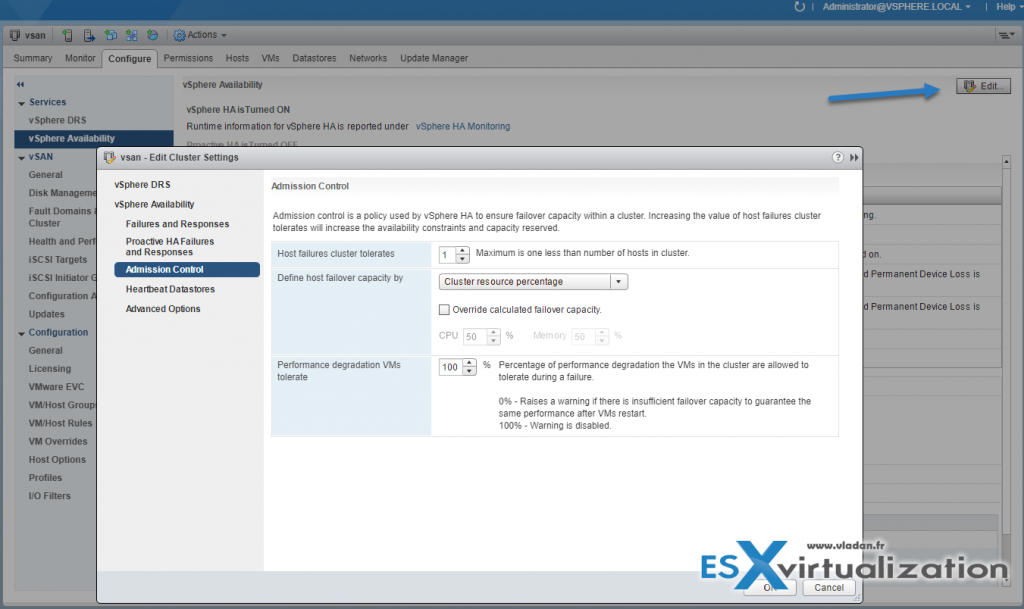
Task: Open the Networks tab
Action: 368,58
